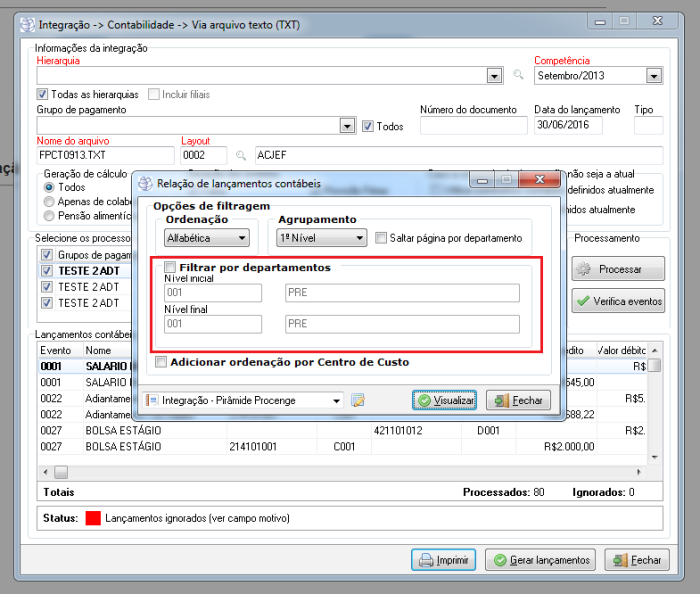Click the Hierarquia search magnifier icon
The image size is (700, 594).
518,75
